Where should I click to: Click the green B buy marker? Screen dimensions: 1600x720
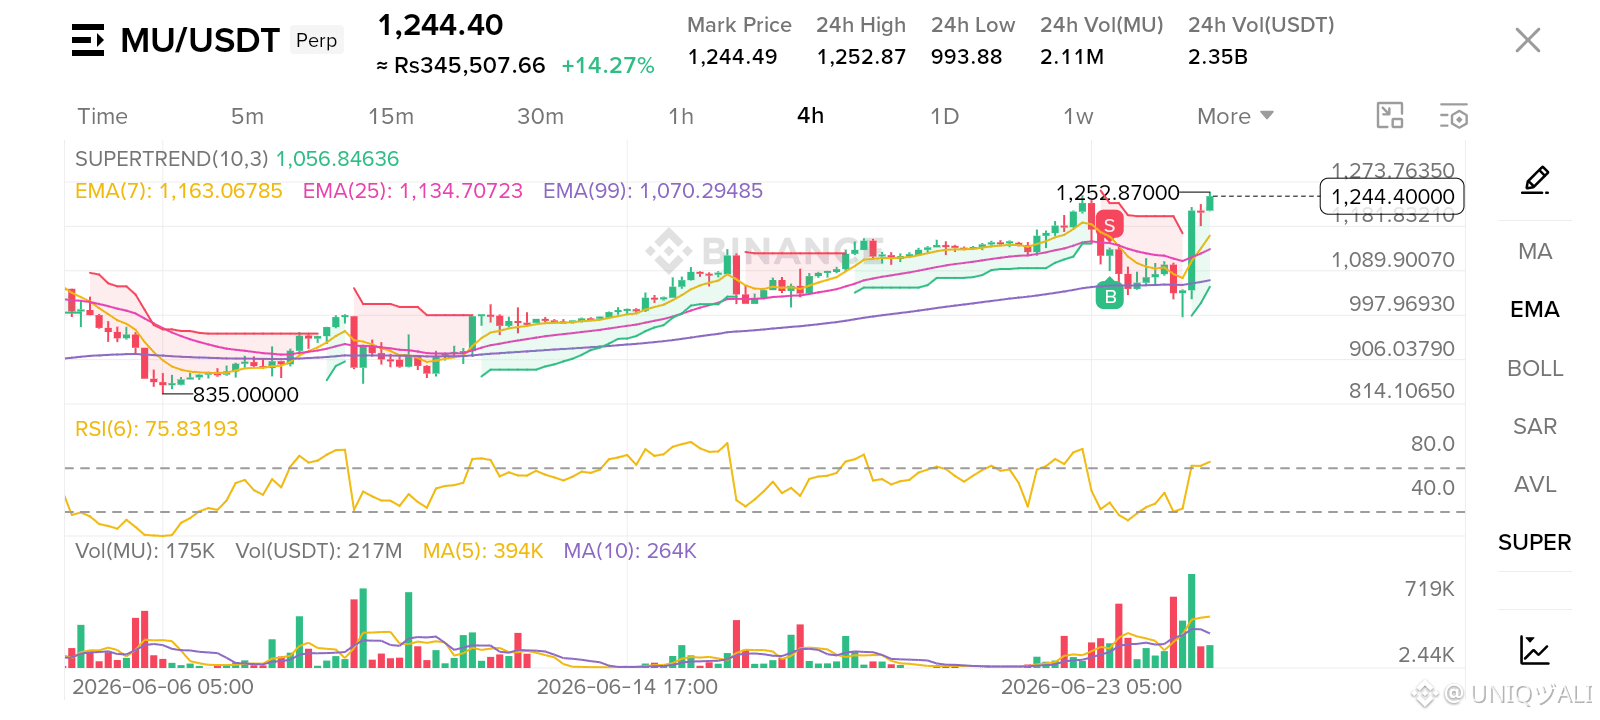point(1110,296)
